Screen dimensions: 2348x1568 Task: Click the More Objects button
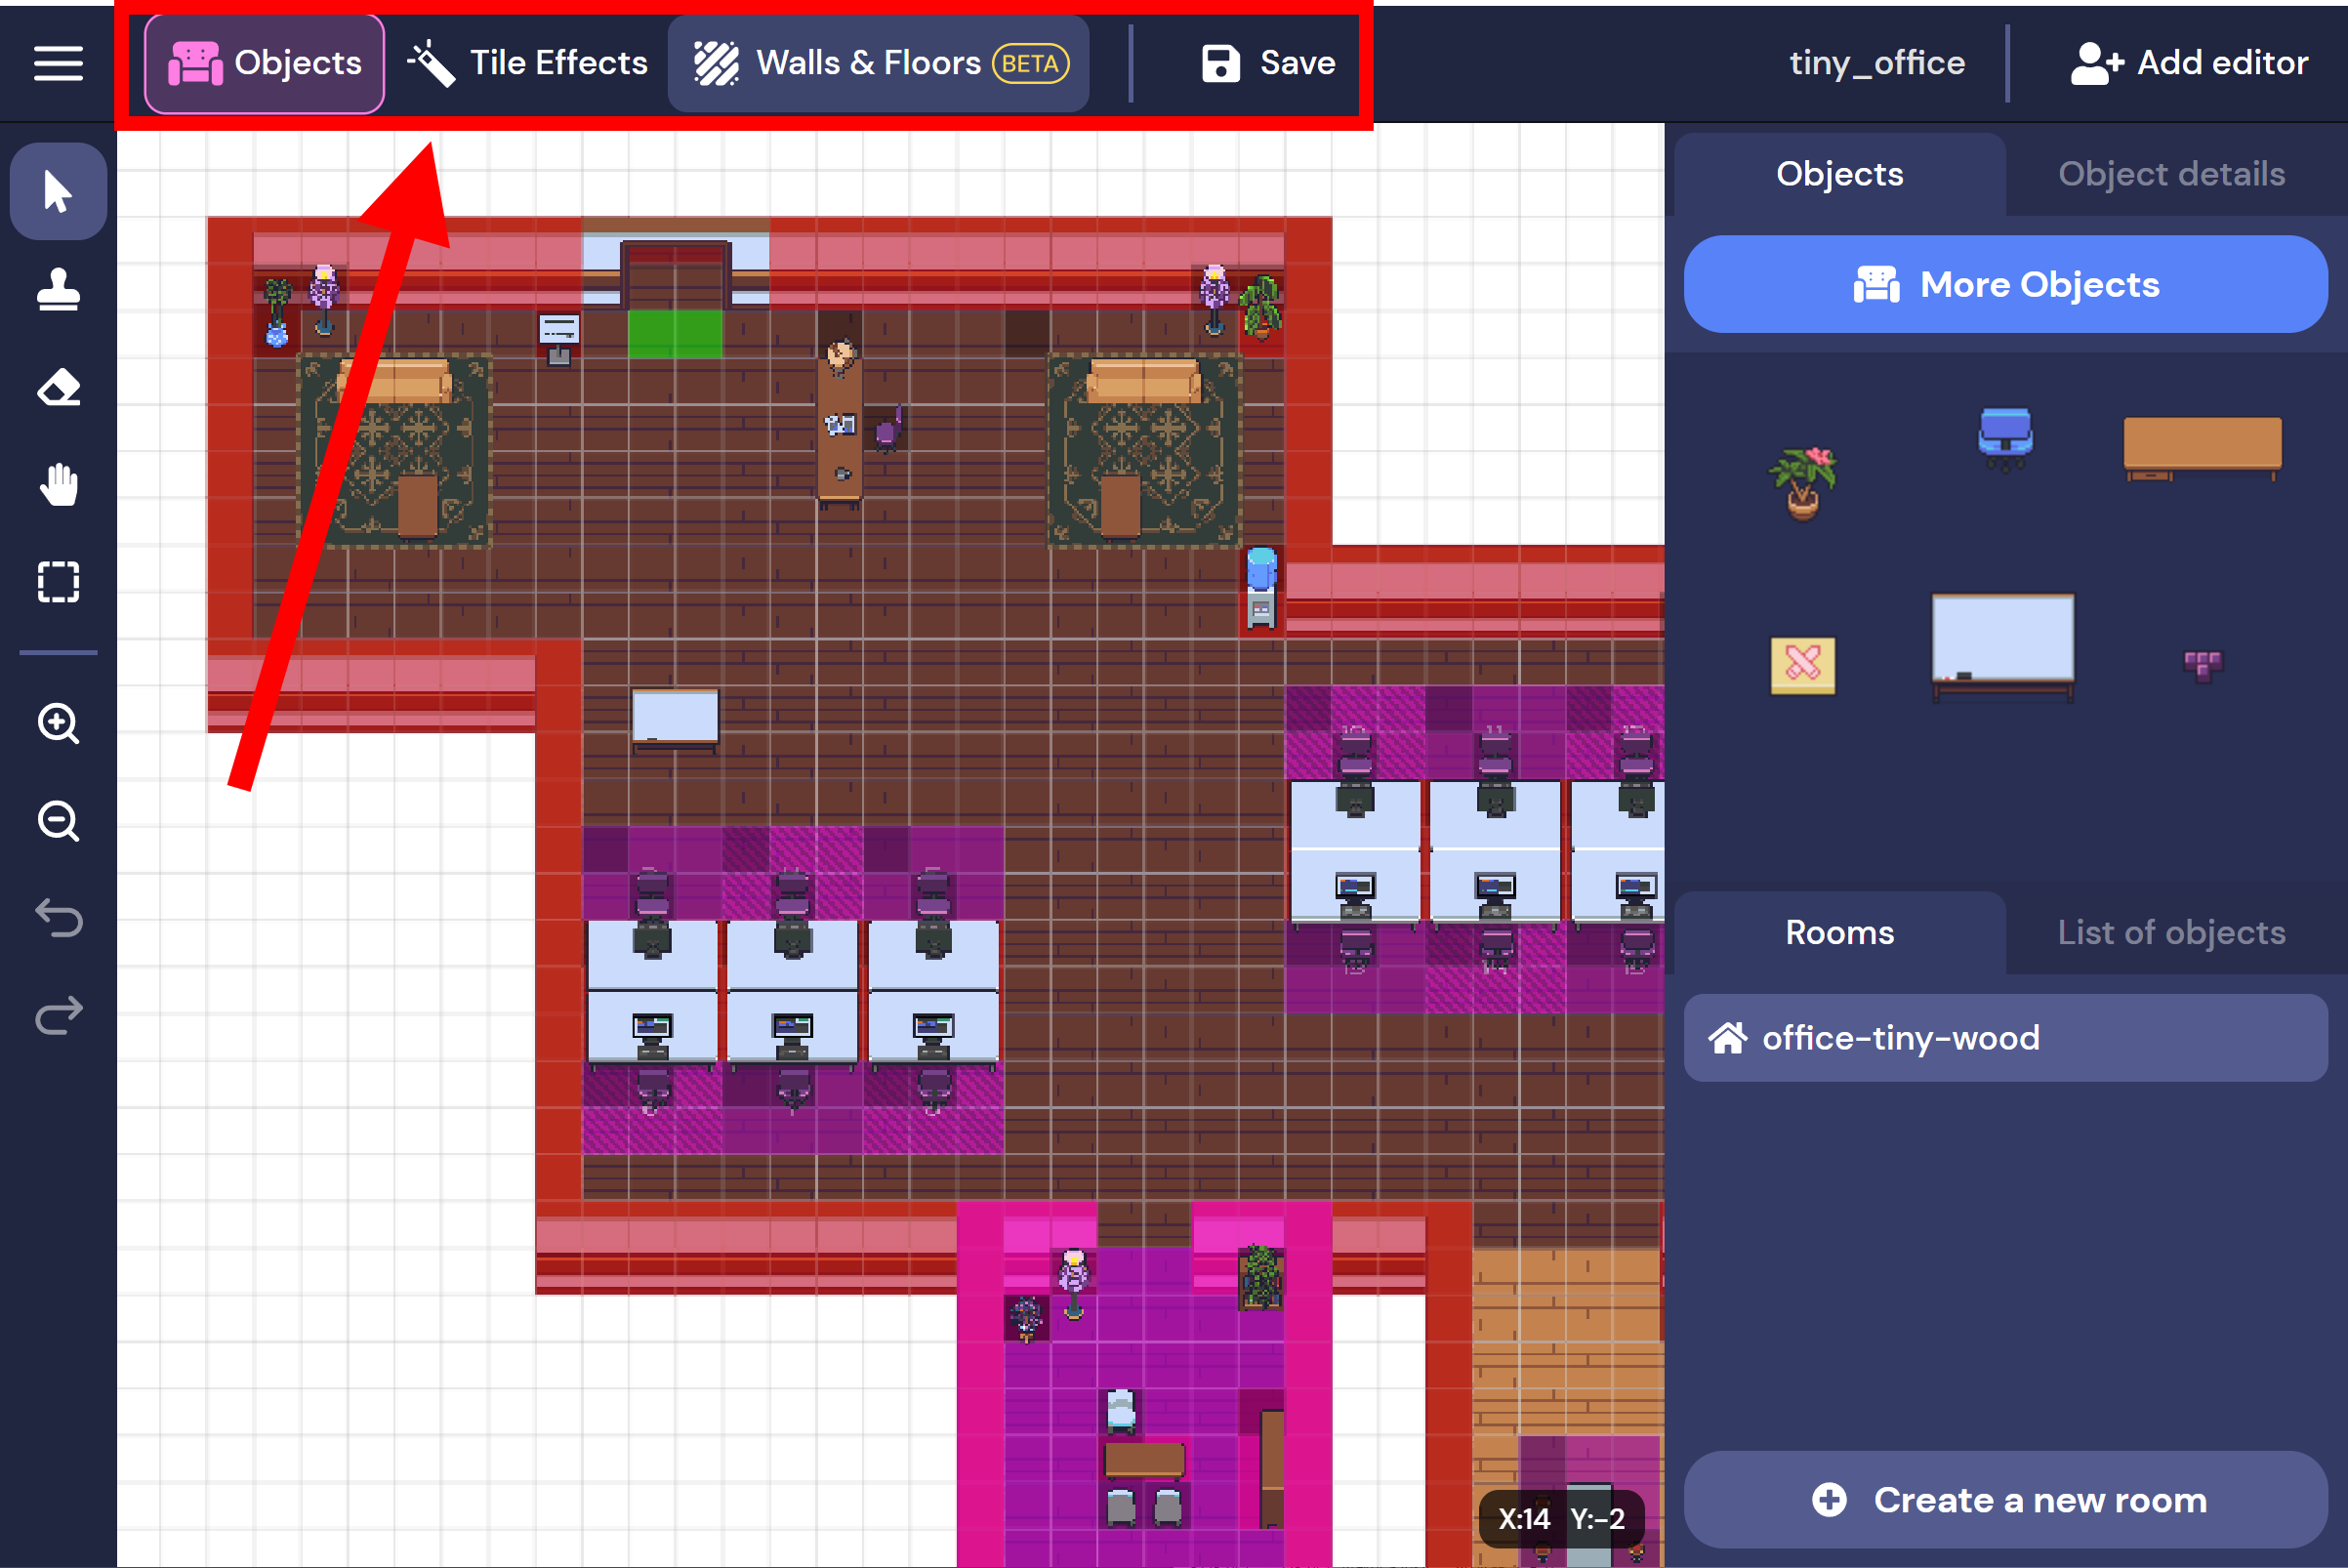tap(2005, 285)
